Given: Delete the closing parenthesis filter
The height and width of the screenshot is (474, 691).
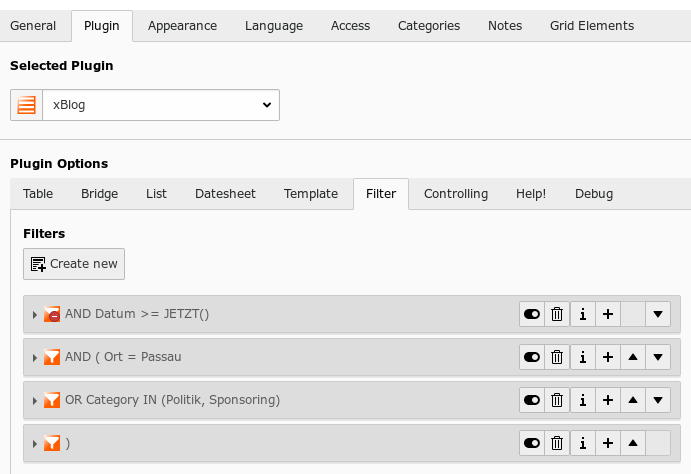Looking at the screenshot, I should click(557, 443).
